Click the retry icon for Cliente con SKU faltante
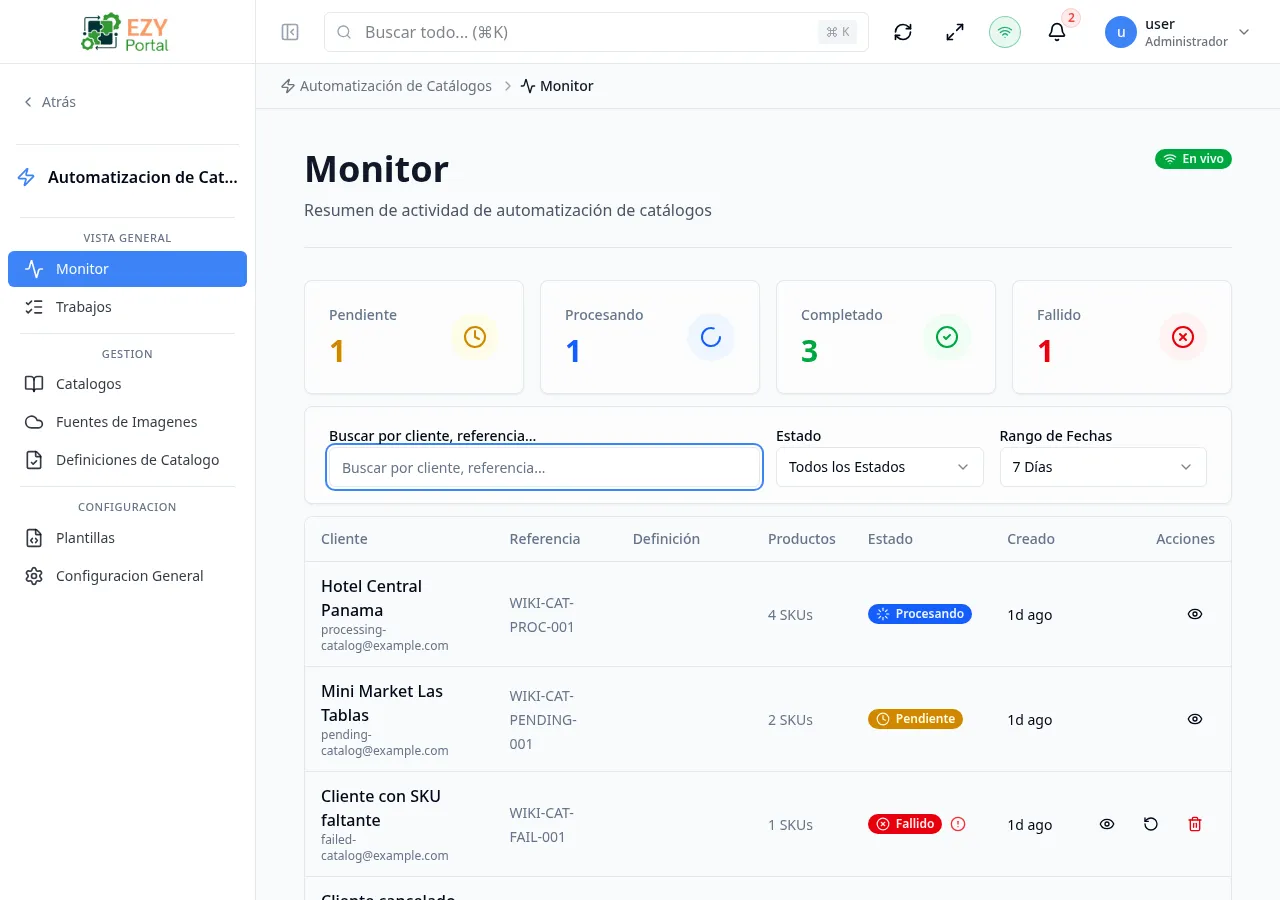1280x900 pixels. click(1151, 824)
